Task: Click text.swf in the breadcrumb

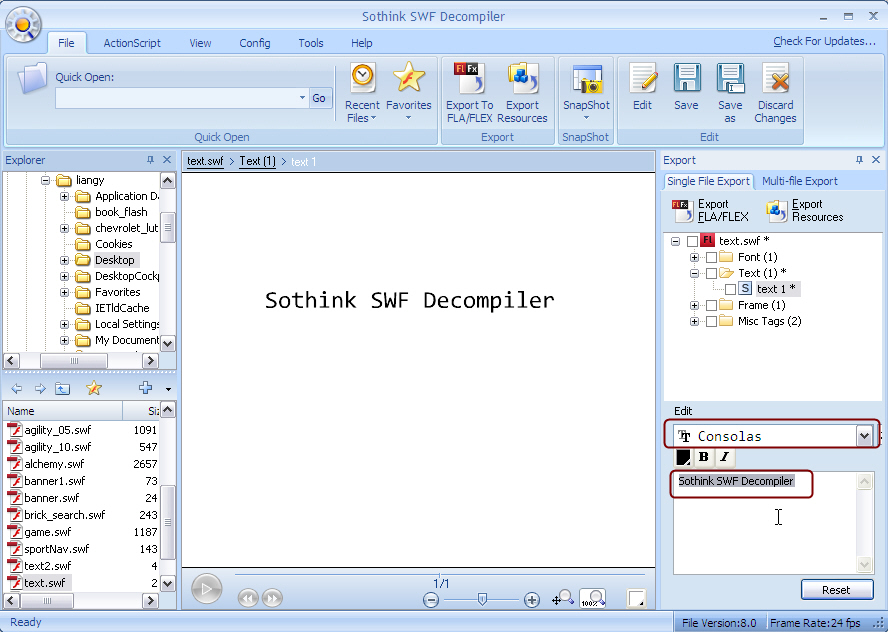Action: click(205, 161)
